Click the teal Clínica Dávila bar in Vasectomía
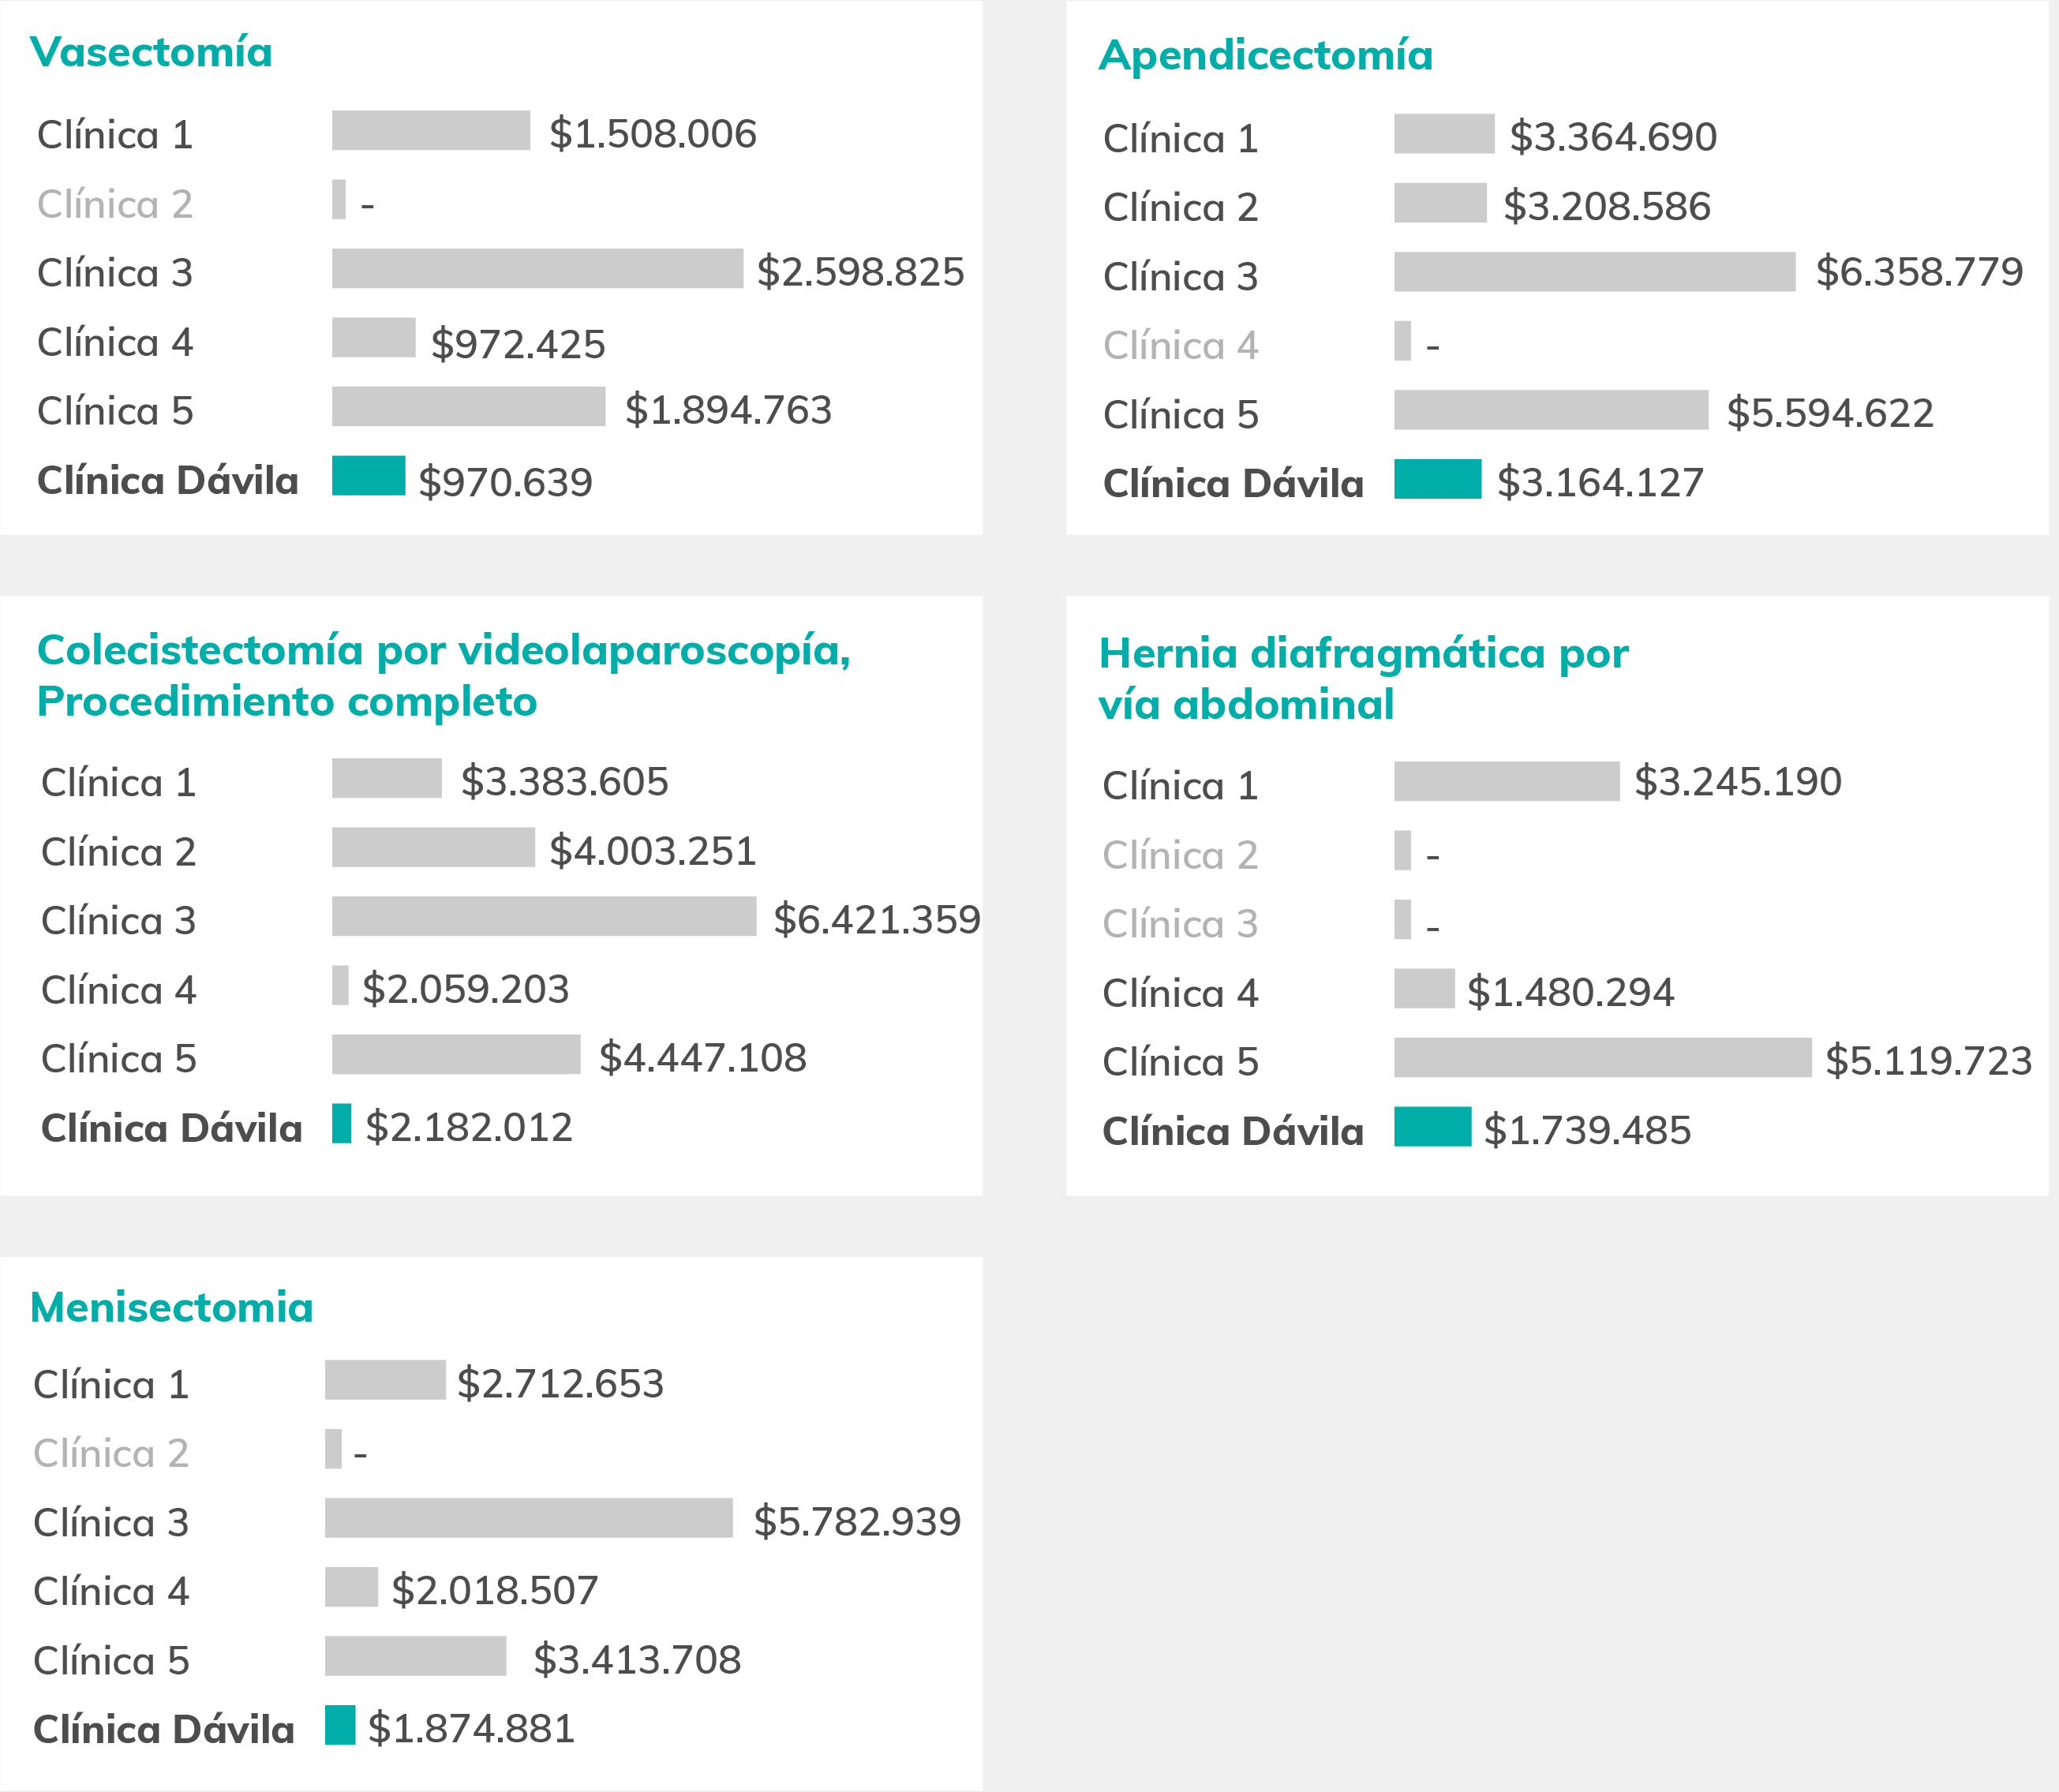Image resolution: width=2059 pixels, height=1792 pixels. (x=369, y=475)
